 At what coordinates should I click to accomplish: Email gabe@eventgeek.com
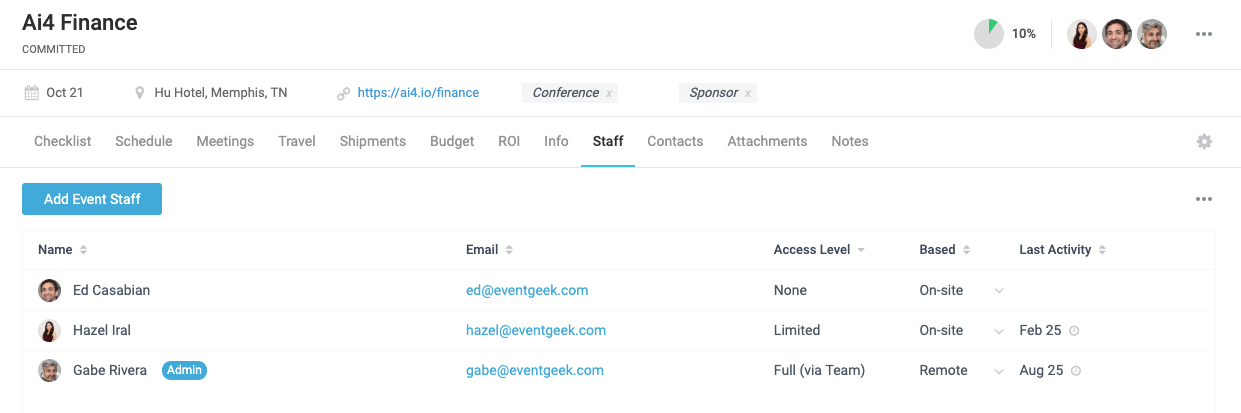point(535,371)
